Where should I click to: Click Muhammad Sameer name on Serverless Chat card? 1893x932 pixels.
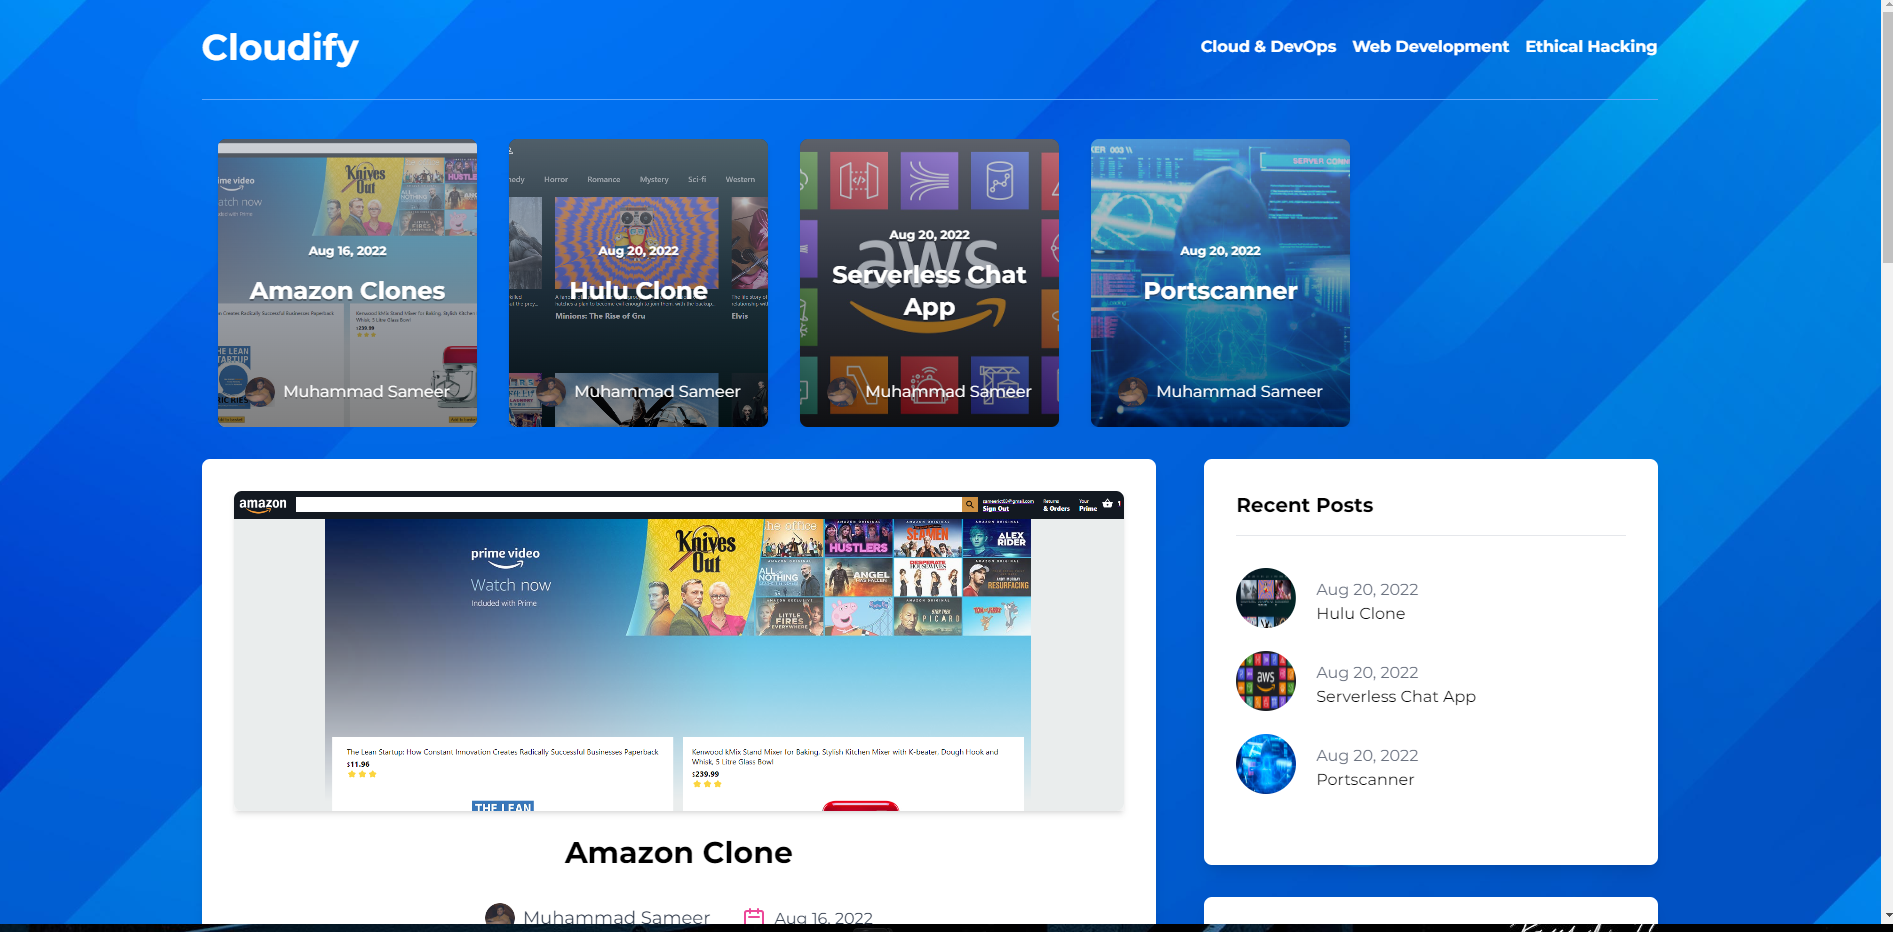tap(948, 391)
